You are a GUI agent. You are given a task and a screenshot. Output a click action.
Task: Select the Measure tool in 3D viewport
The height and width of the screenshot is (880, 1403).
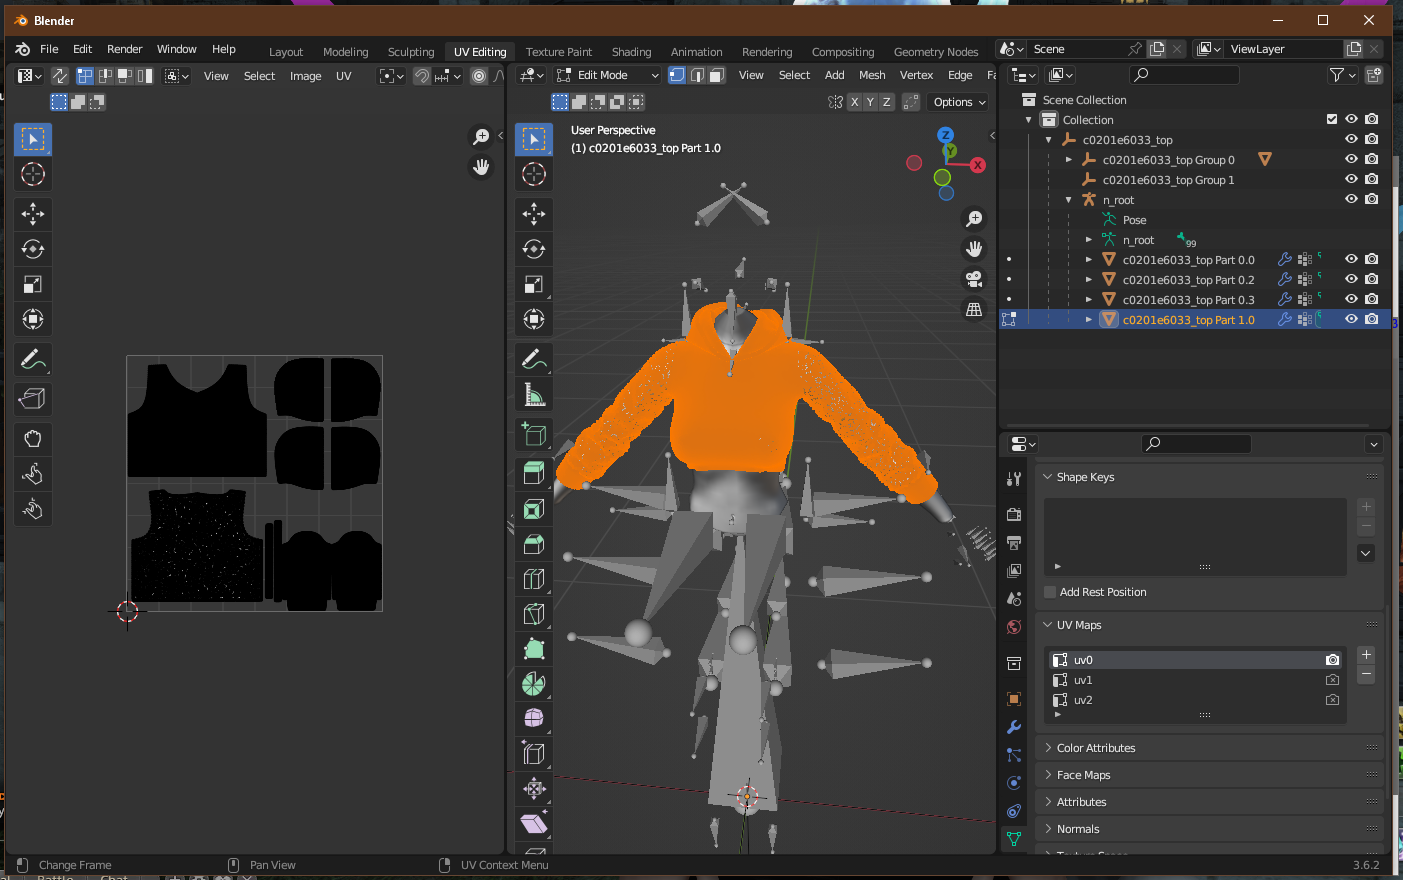[x=534, y=394]
